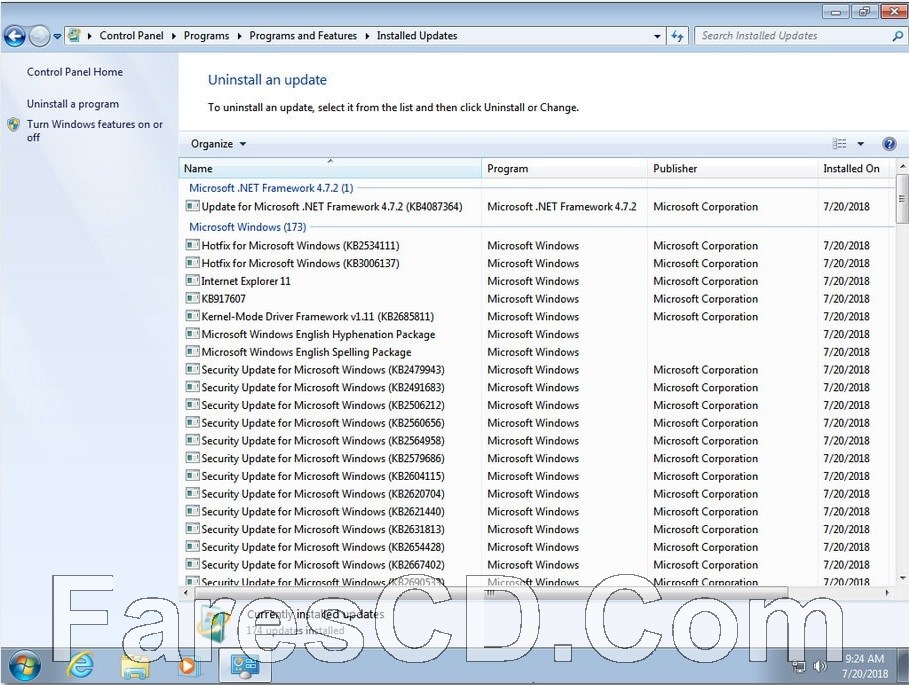Image resolution: width=909 pixels, height=685 pixels.
Task: Open Windows Explorer from the taskbar
Action: coord(135,666)
